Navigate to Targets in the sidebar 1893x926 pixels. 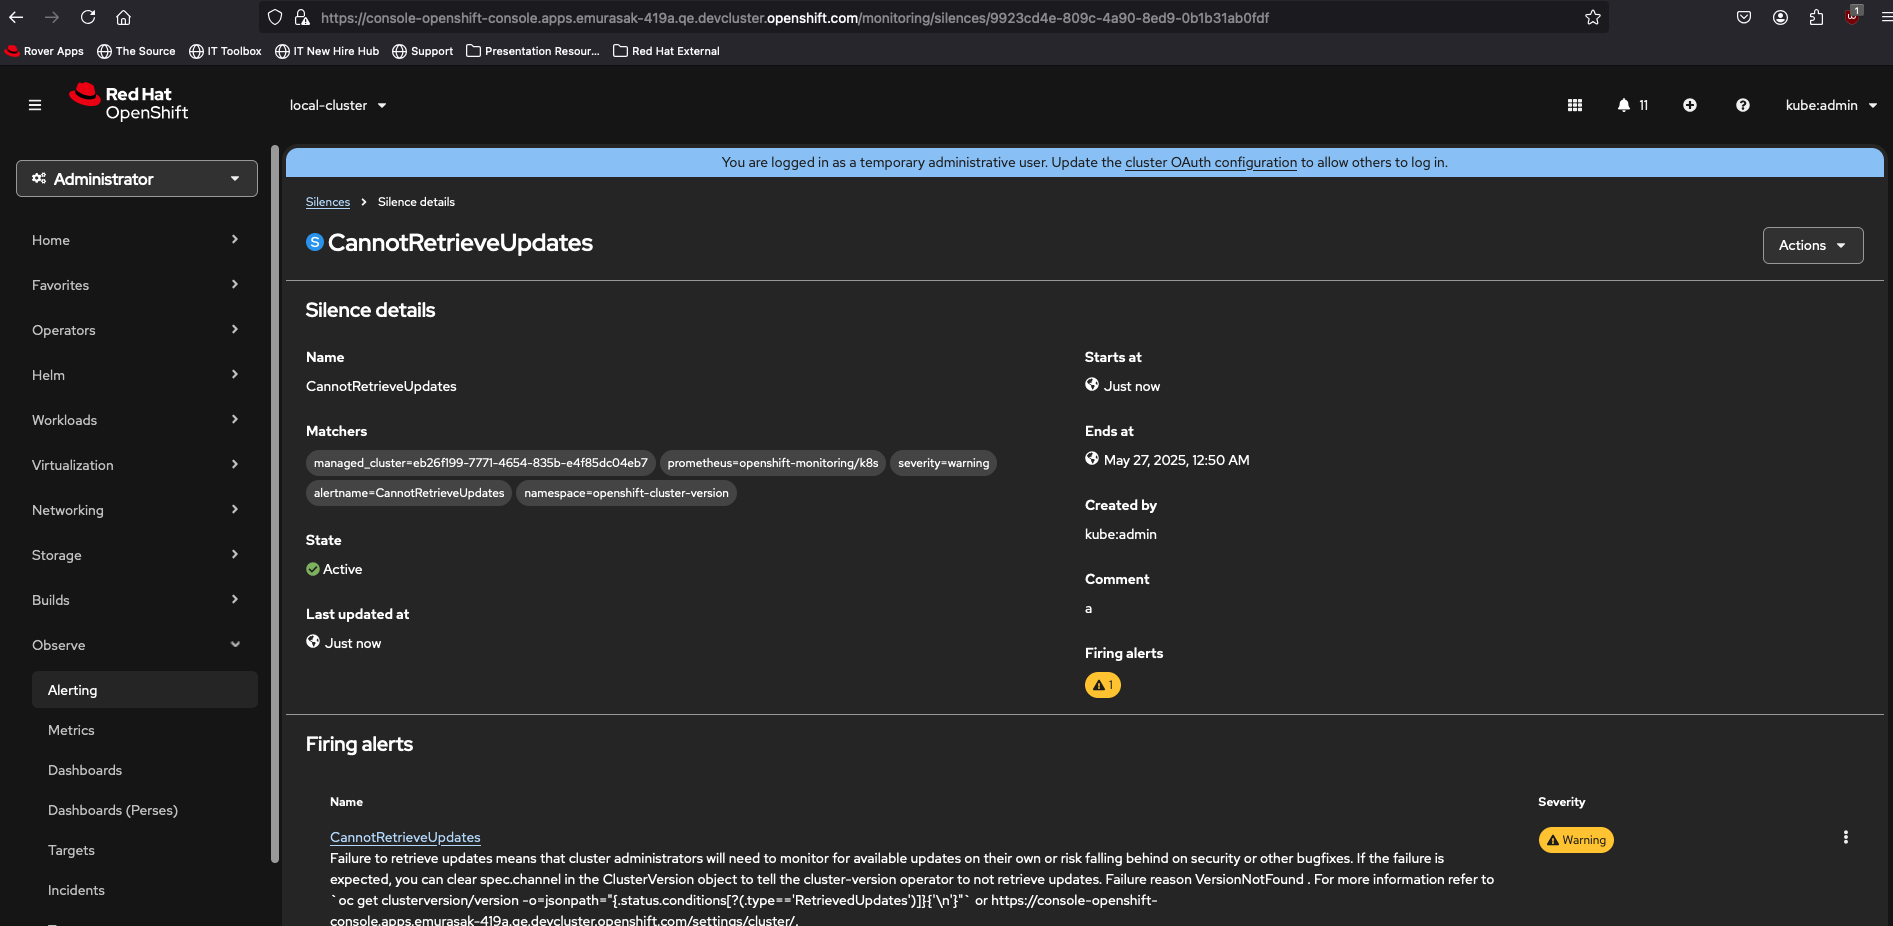click(x=145, y=850)
